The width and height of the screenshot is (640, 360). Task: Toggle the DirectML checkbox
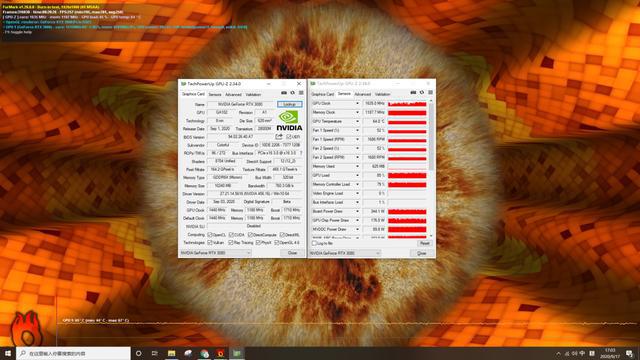pos(282,235)
